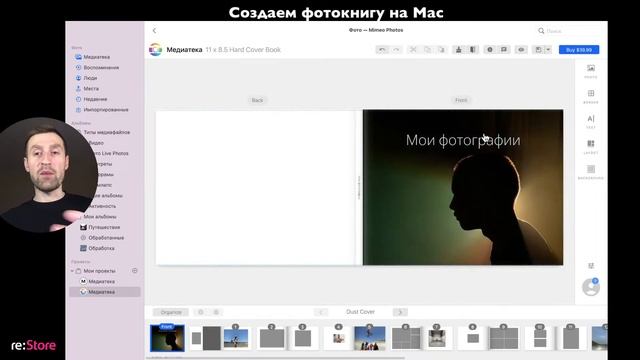
Task: Collapse the Мои проекты folder arrow
Action: [x=72, y=271]
